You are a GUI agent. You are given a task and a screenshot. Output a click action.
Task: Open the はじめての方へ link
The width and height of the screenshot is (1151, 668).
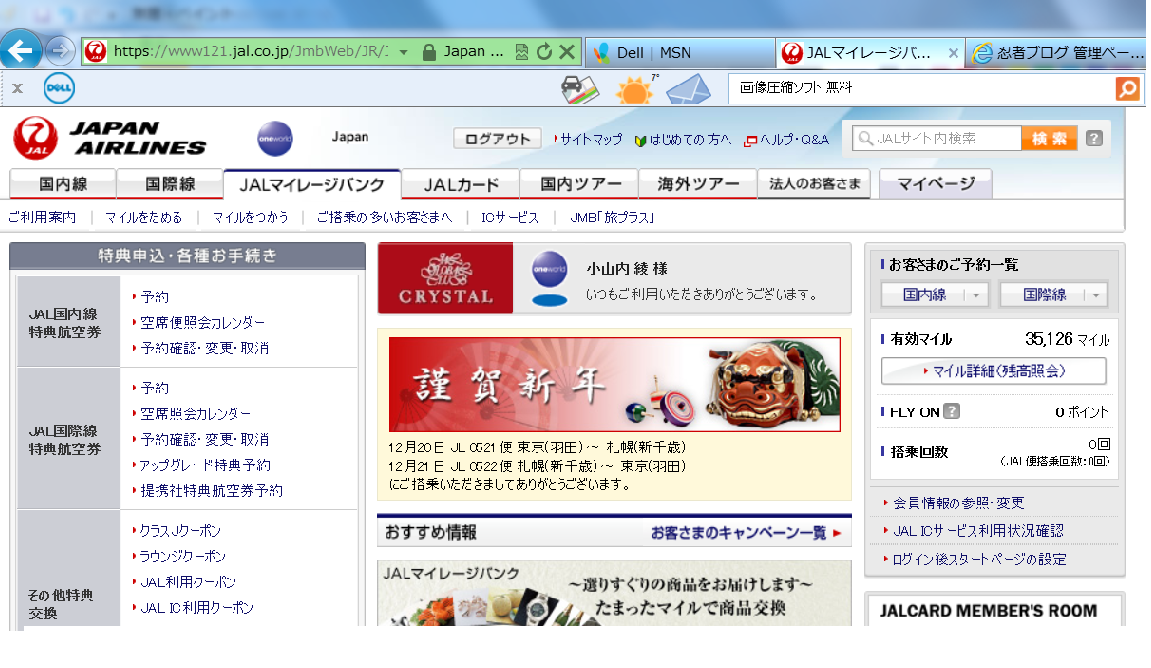689,139
